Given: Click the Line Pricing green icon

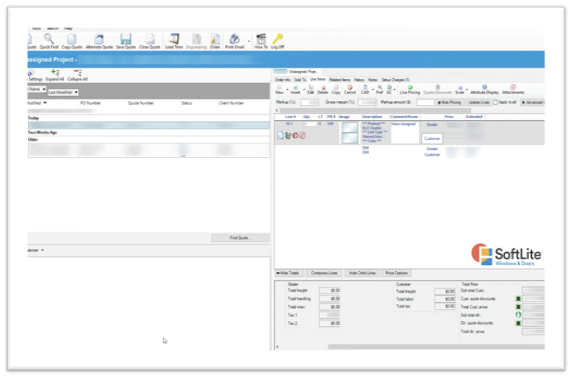Looking at the screenshot, I should [x=410, y=88].
